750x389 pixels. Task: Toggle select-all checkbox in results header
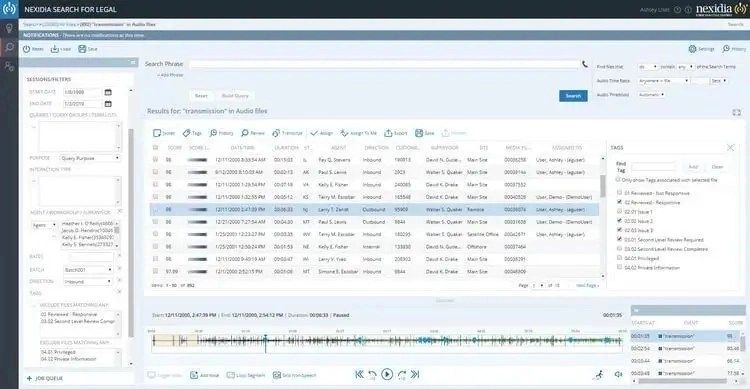155,147
